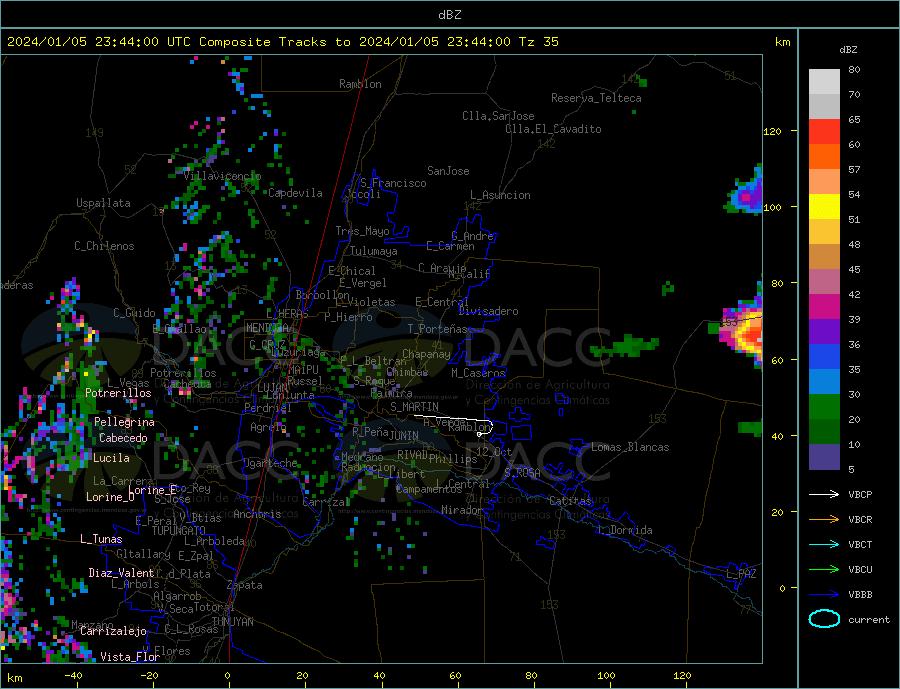Click the cyan 'current' ellipse legend icon
900x689 pixels.
824,619
